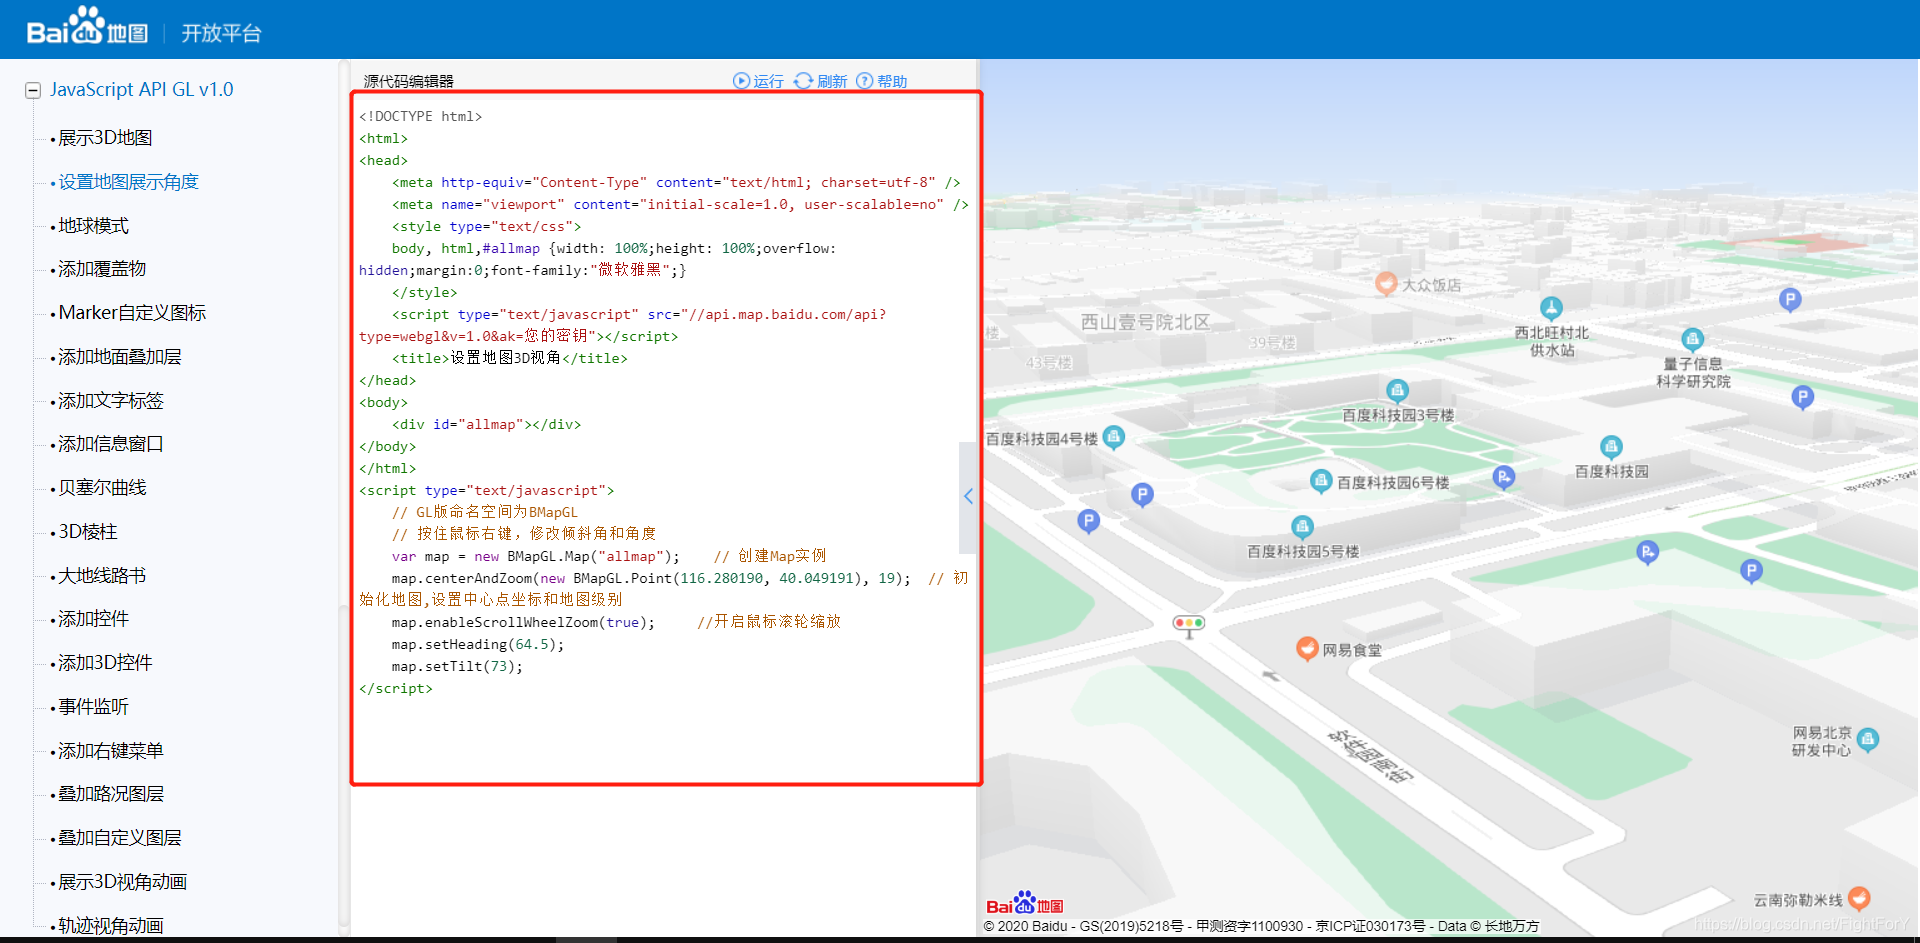Open 大地线路书 example
The image size is (1920, 943).
pyautogui.click(x=102, y=576)
